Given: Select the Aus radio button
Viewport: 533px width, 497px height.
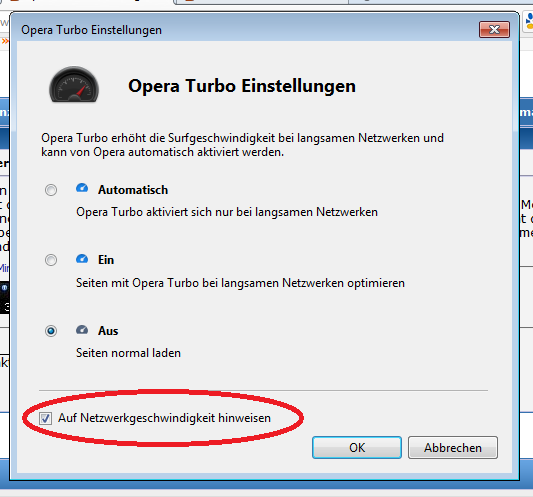Looking at the screenshot, I should click(51, 331).
